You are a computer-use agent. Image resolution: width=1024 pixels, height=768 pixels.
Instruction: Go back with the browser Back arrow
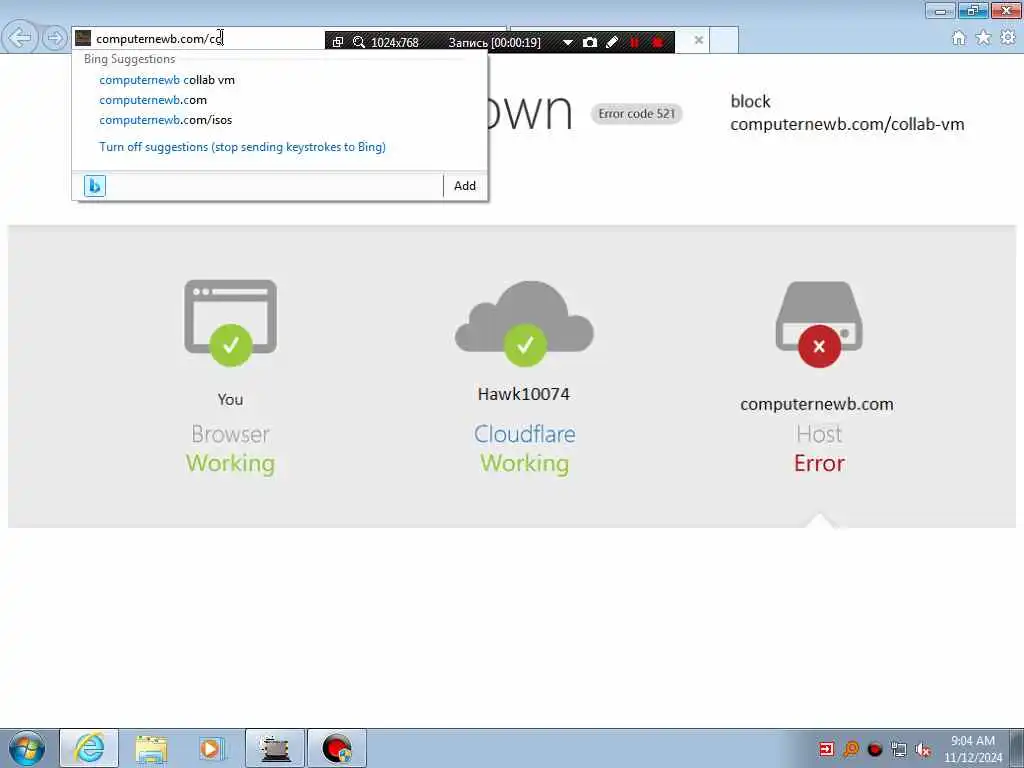[x=20, y=38]
